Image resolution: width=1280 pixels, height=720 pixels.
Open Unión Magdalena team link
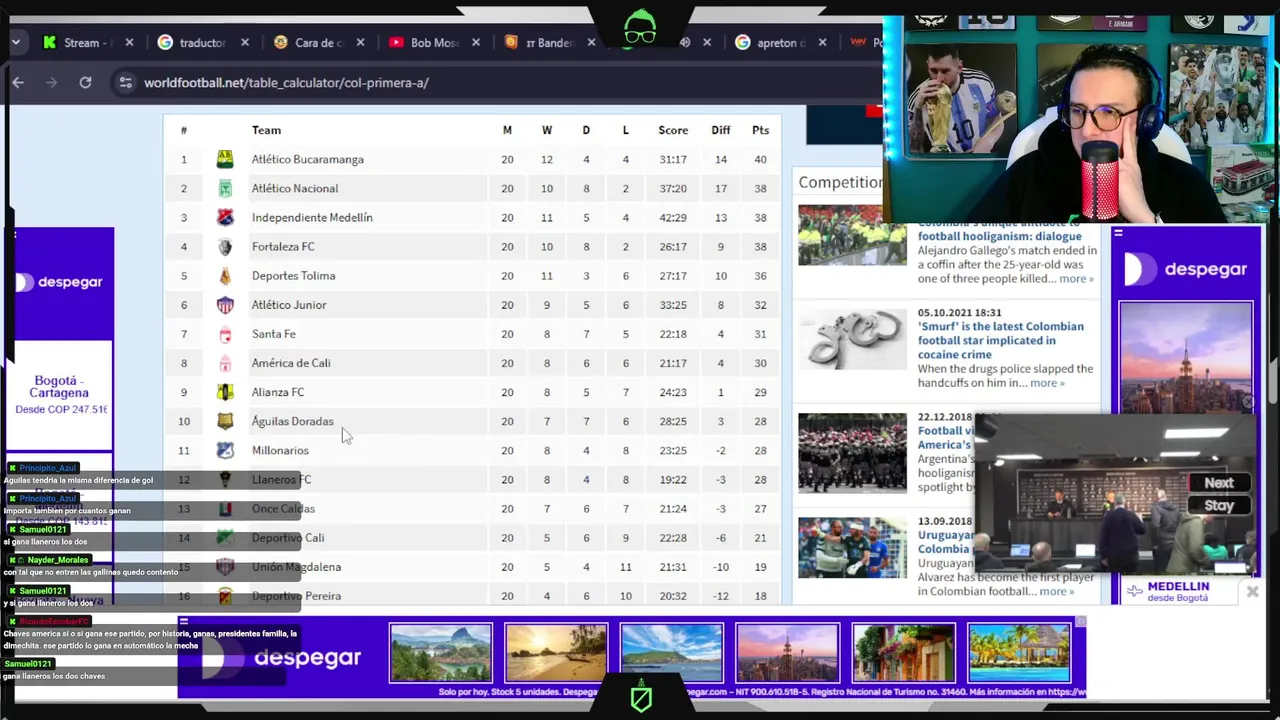pos(296,567)
